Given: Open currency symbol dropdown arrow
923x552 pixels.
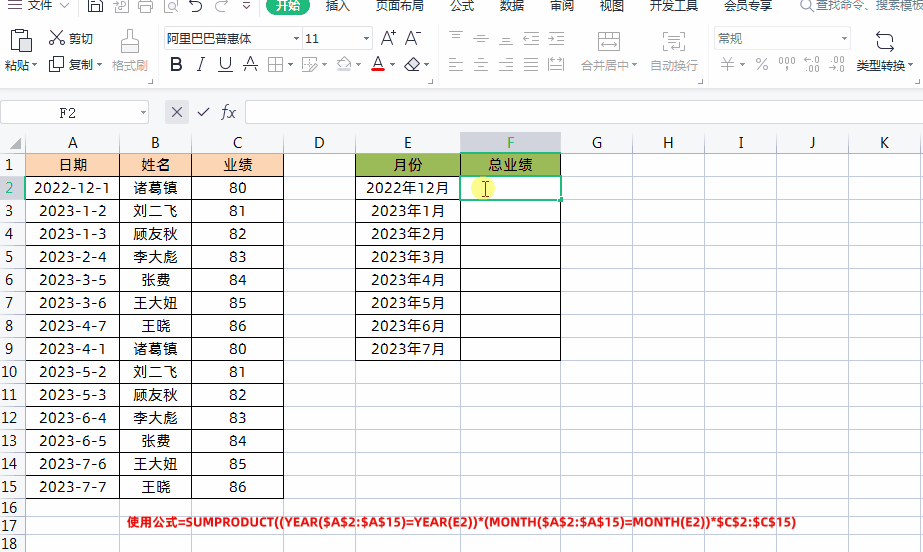Looking at the screenshot, I should [x=742, y=65].
